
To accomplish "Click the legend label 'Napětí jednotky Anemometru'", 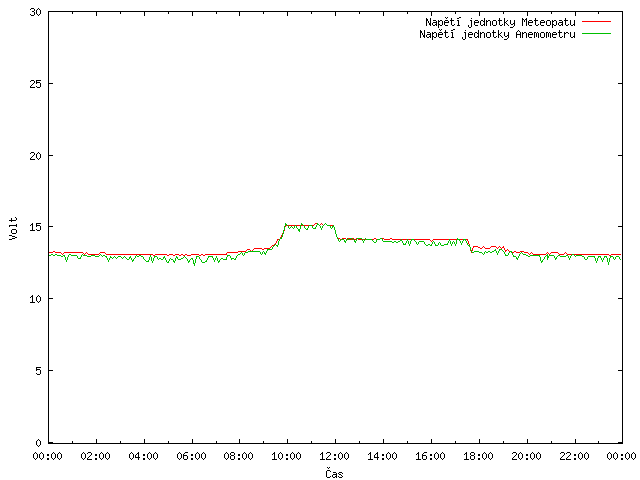I will [497, 34].
